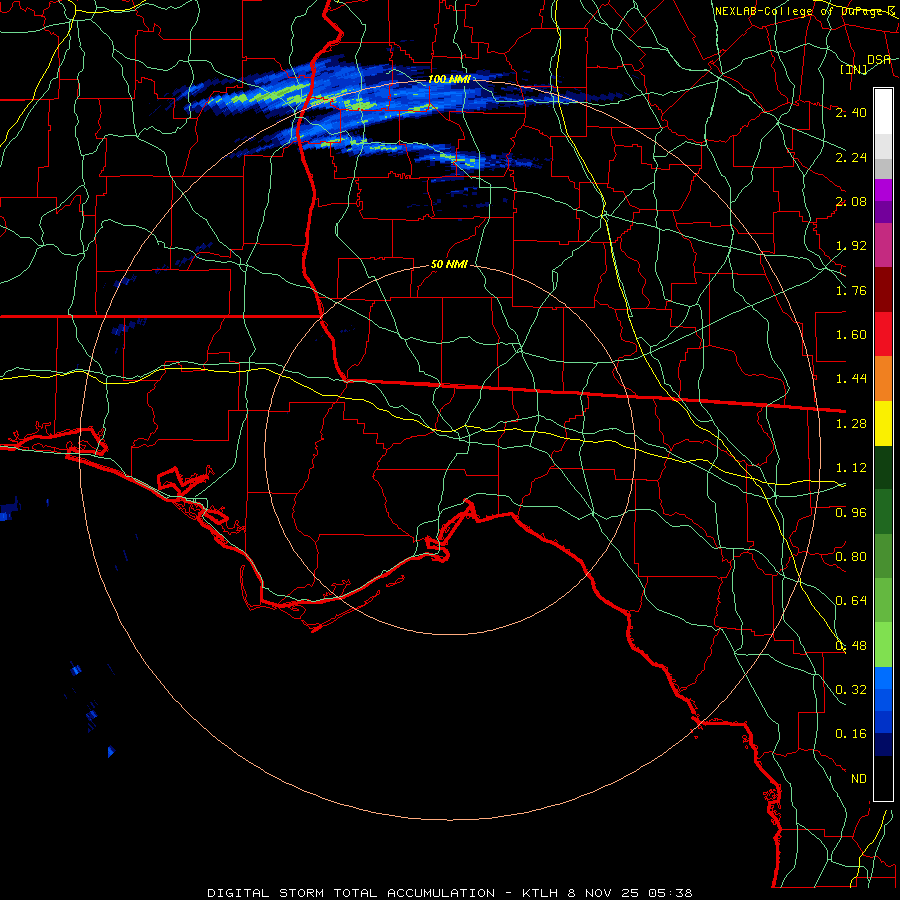Click the Digital Storm Total Accumulation caption
The height and width of the screenshot is (900, 900).
click(449, 893)
